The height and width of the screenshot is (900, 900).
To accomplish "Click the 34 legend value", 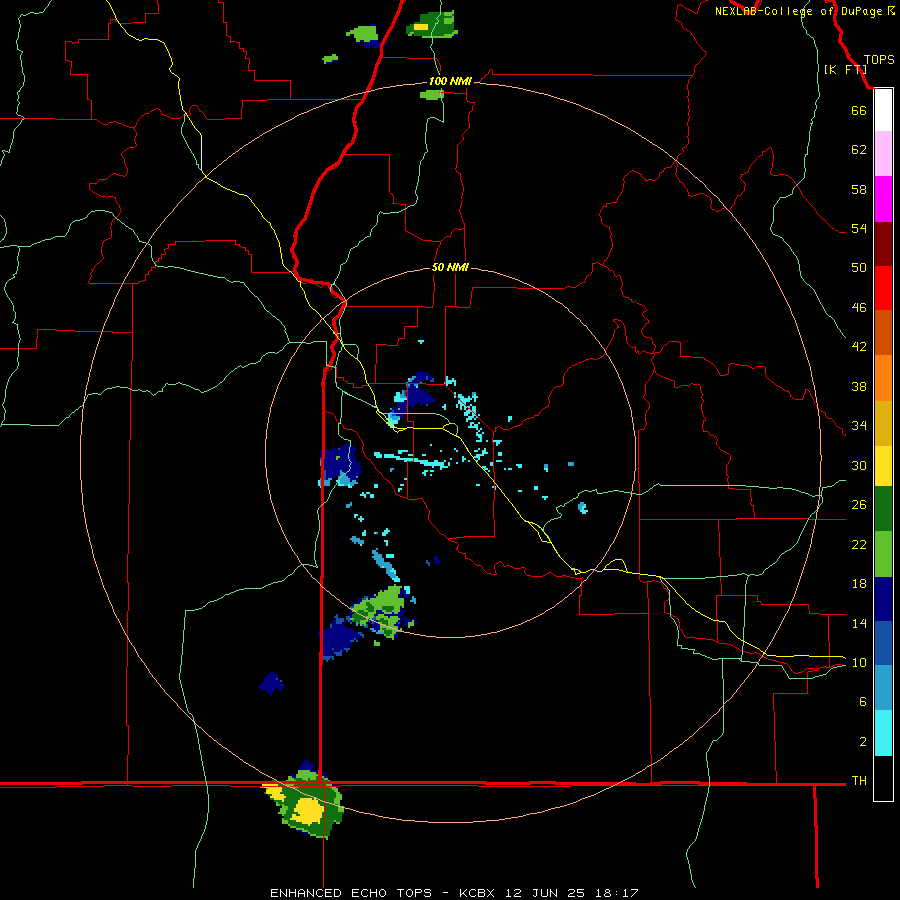I will coord(859,425).
